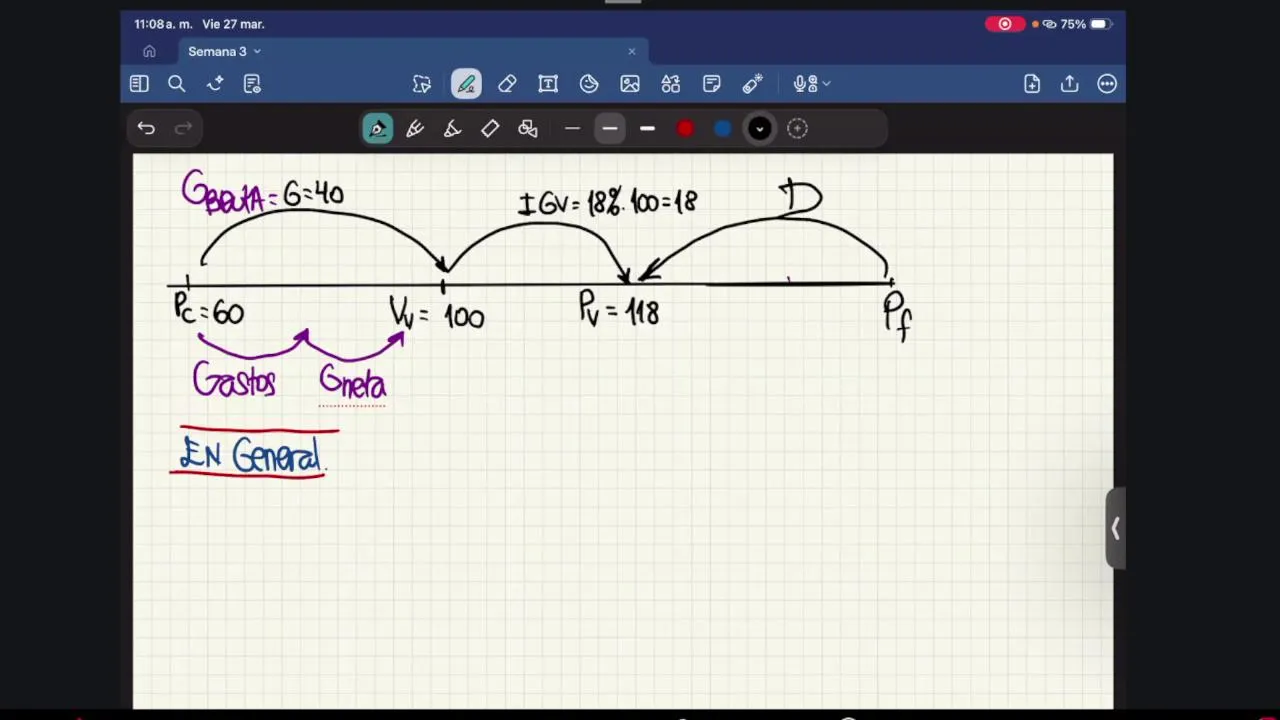Viewport: 1280px width, 720px height.
Task: Select the medium stroke width
Action: (x=610, y=128)
